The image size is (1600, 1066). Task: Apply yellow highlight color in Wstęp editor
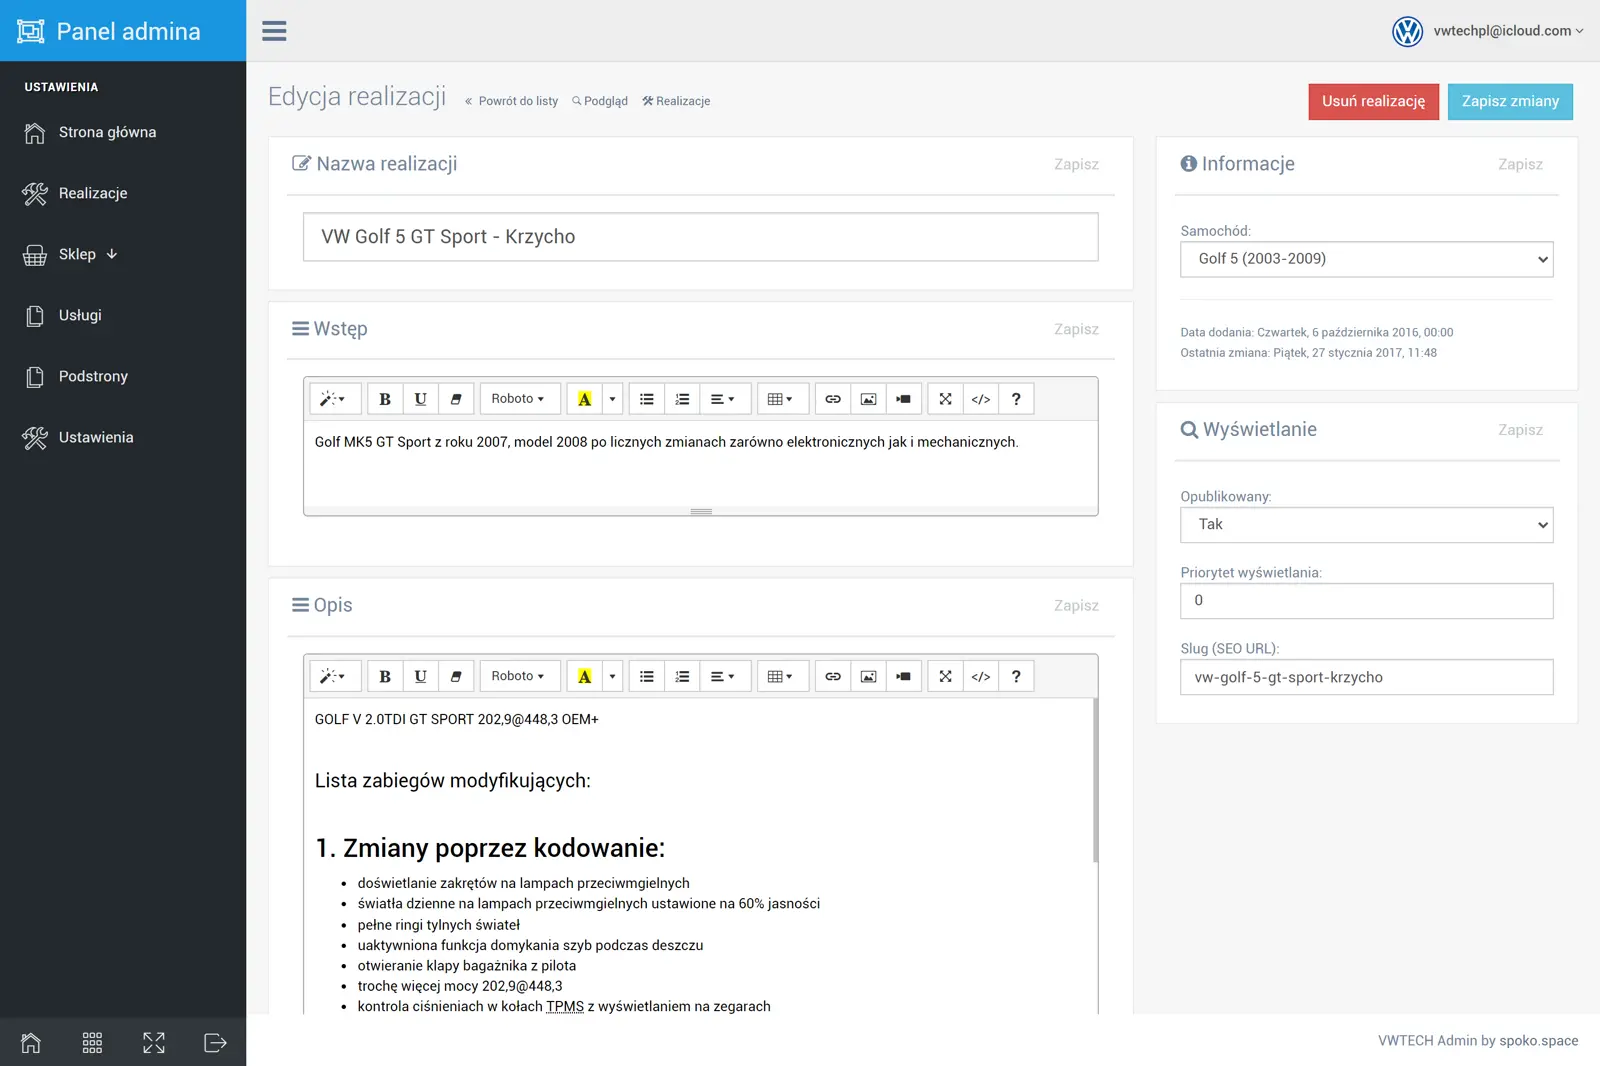[x=585, y=399]
